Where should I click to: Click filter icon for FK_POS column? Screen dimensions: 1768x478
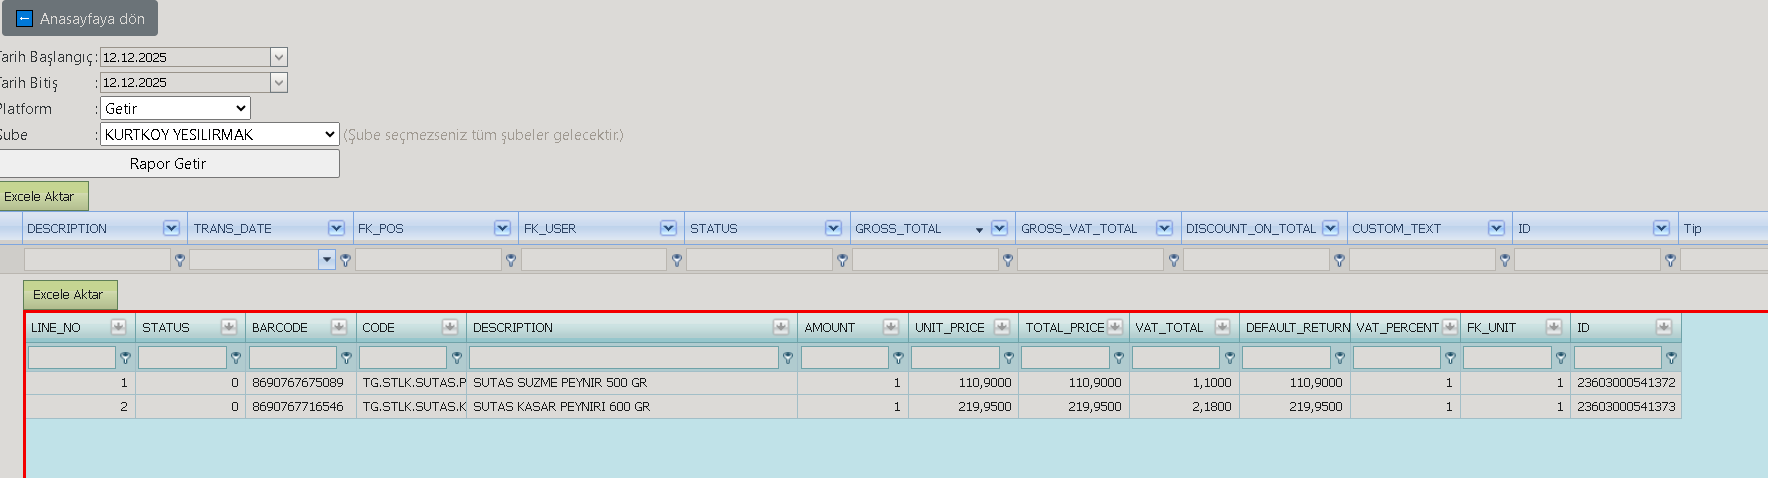pos(511,260)
